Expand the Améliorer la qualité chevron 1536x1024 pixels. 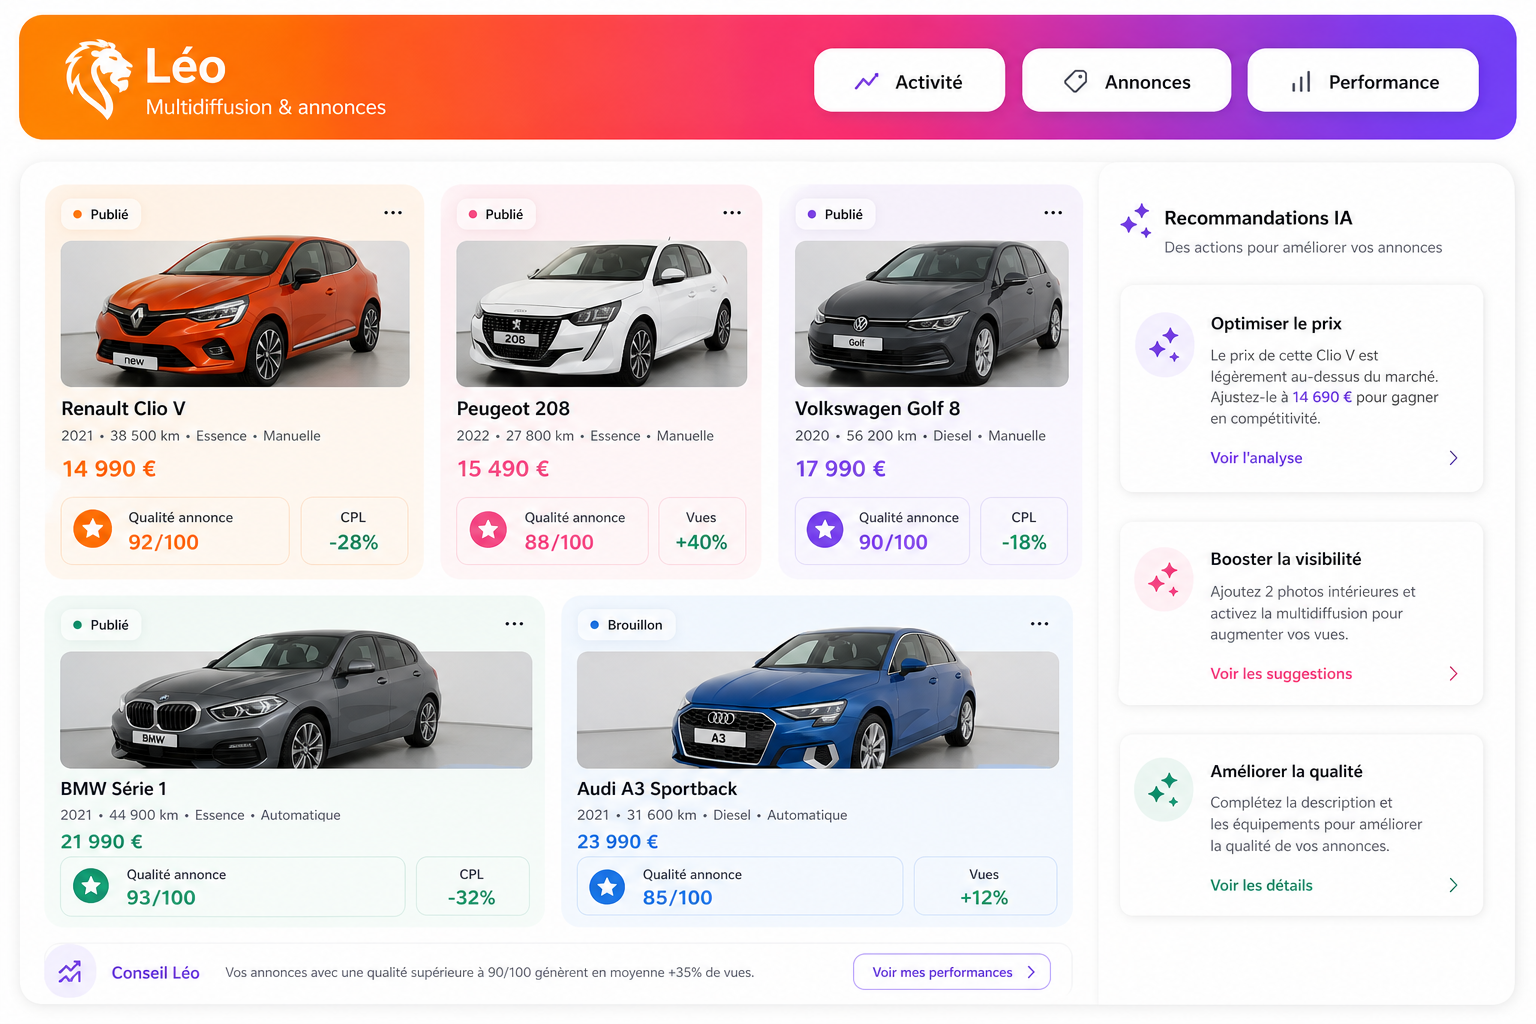click(x=1453, y=885)
